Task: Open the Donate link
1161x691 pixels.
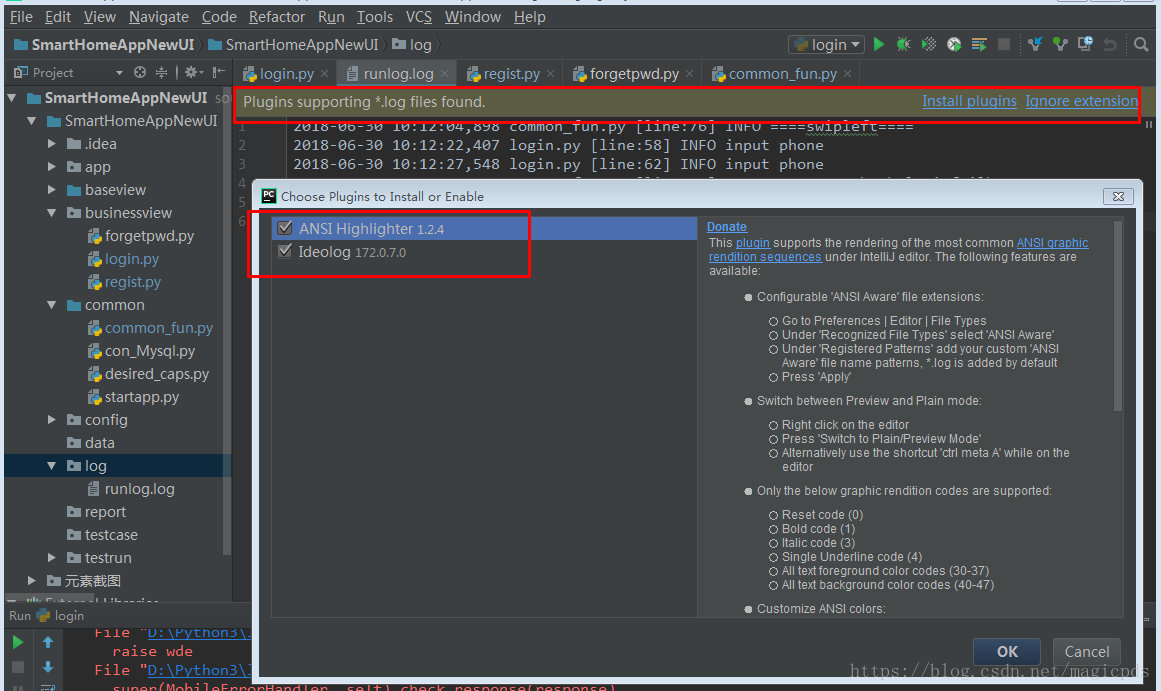Action: tap(726, 227)
